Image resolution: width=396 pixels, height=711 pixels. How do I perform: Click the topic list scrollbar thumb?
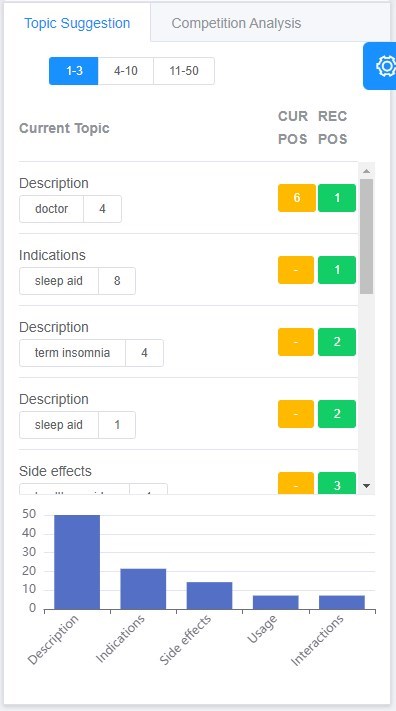click(x=367, y=236)
